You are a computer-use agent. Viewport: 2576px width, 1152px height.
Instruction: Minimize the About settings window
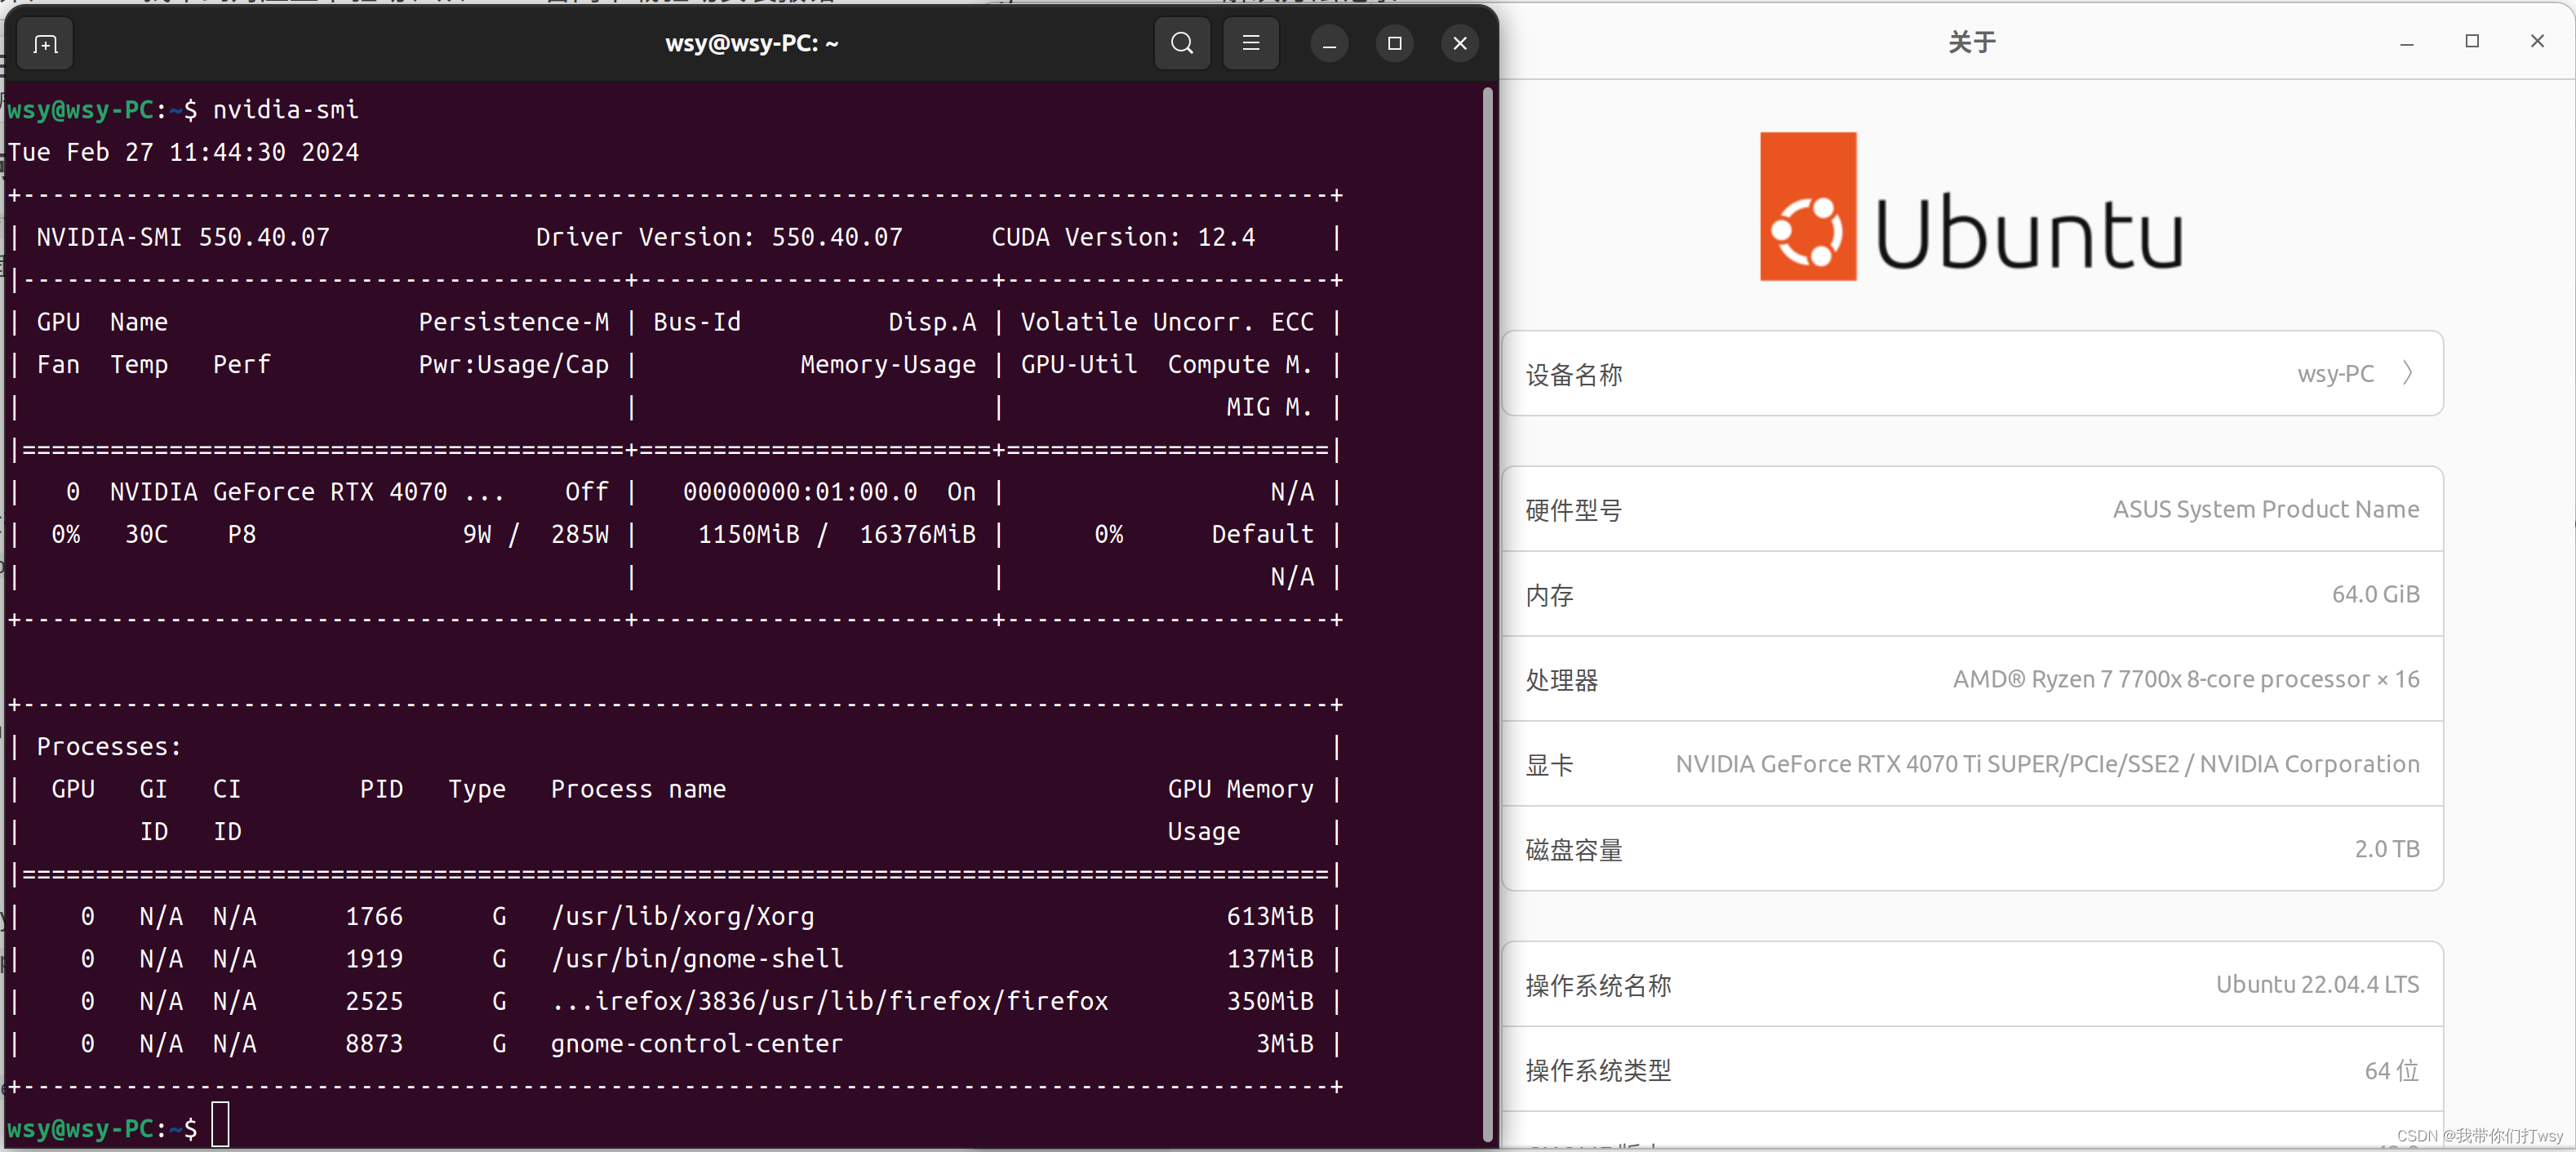pyautogui.click(x=2406, y=42)
